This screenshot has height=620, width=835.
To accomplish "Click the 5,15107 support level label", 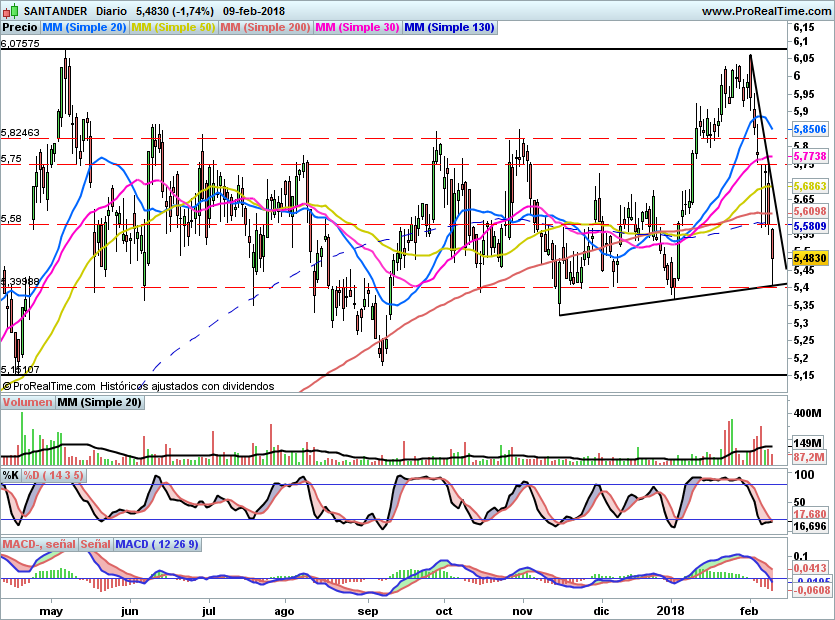I will pyautogui.click(x=20, y=370).
